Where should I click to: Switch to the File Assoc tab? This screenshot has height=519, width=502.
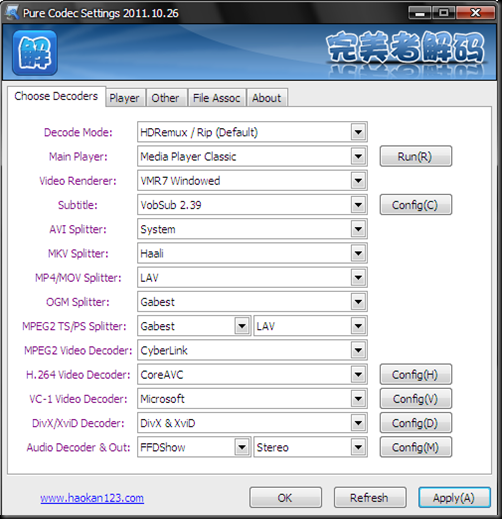[217, 98]
